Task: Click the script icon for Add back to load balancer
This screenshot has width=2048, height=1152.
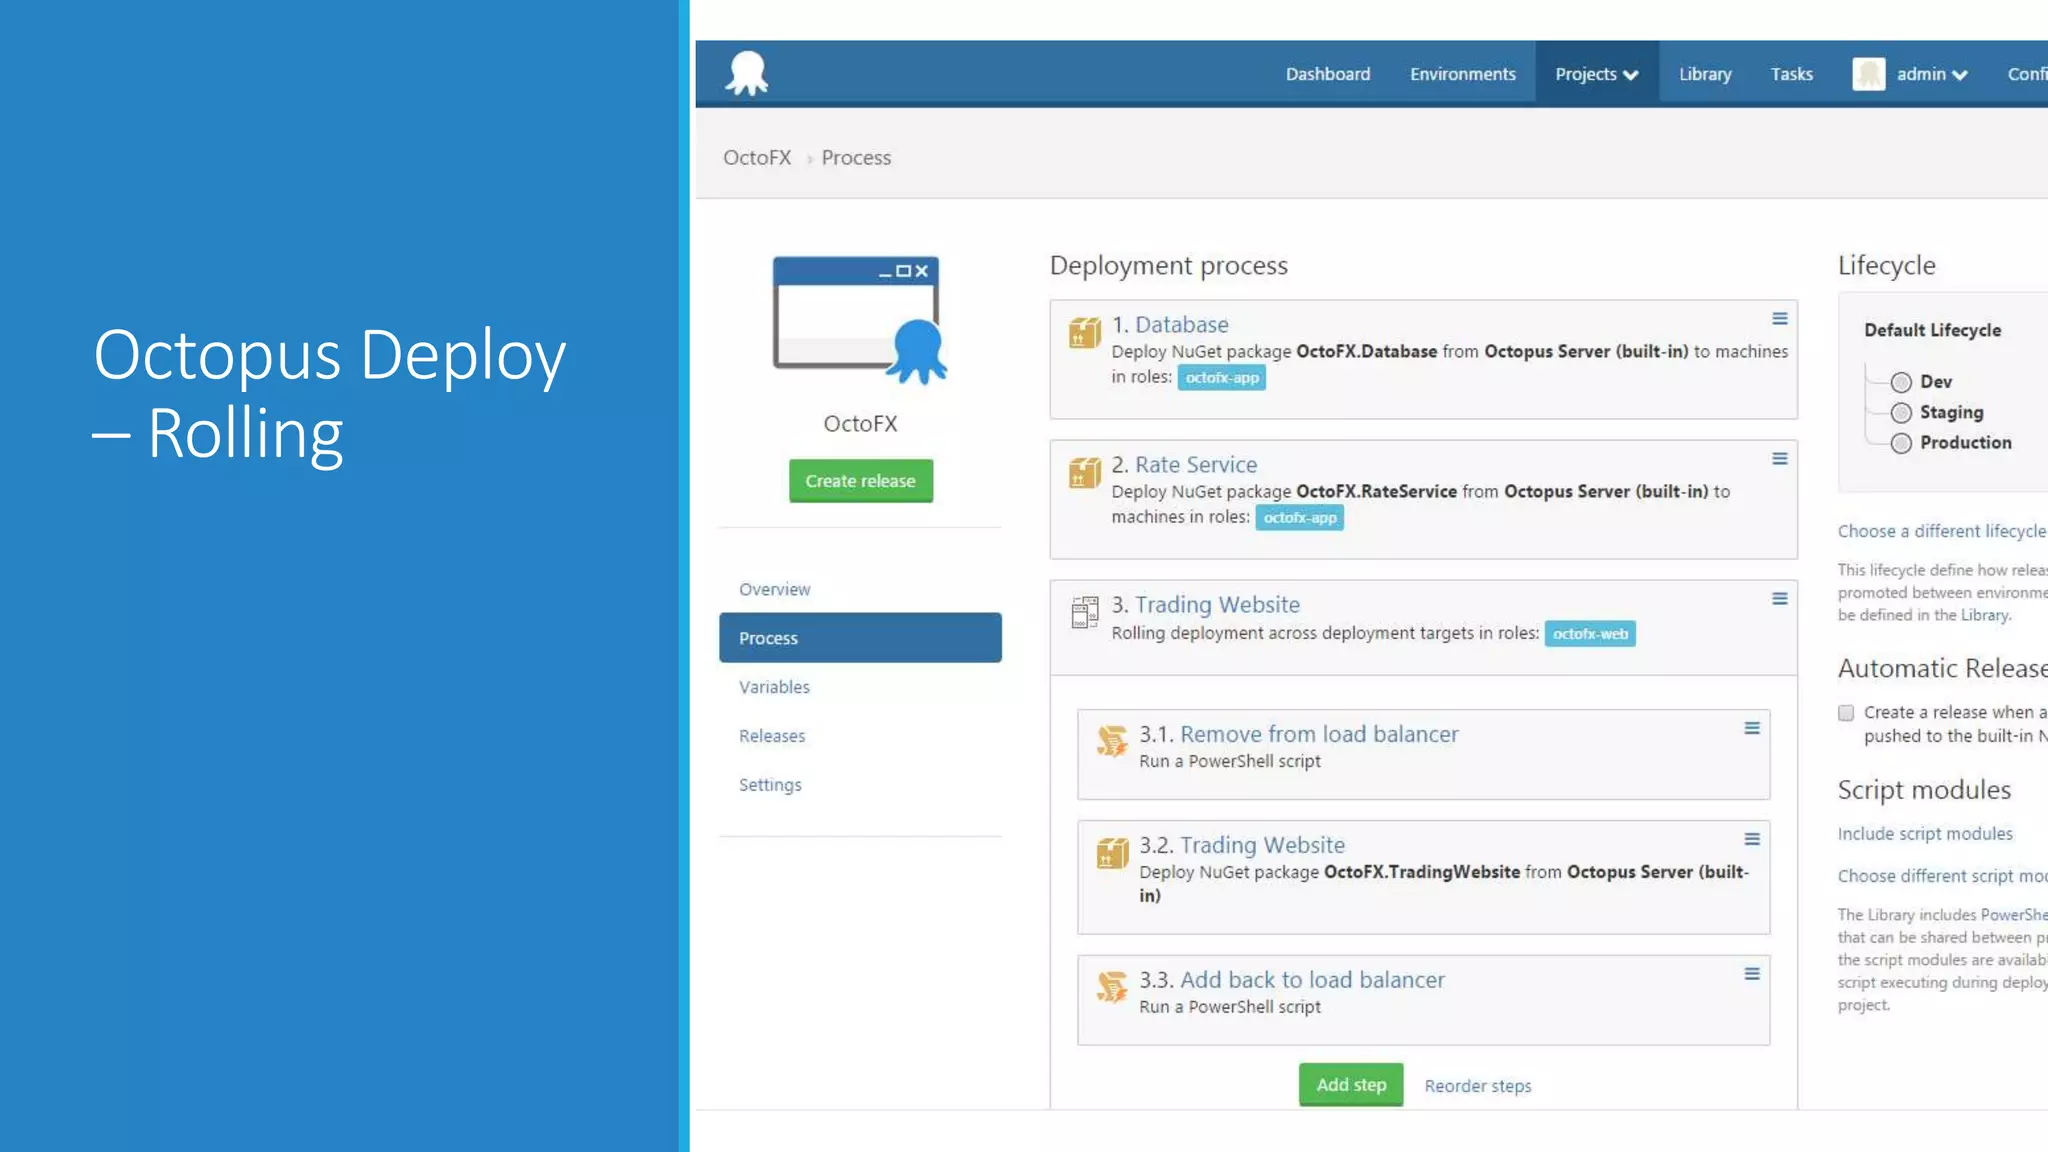Action: tap(1112, 987)
